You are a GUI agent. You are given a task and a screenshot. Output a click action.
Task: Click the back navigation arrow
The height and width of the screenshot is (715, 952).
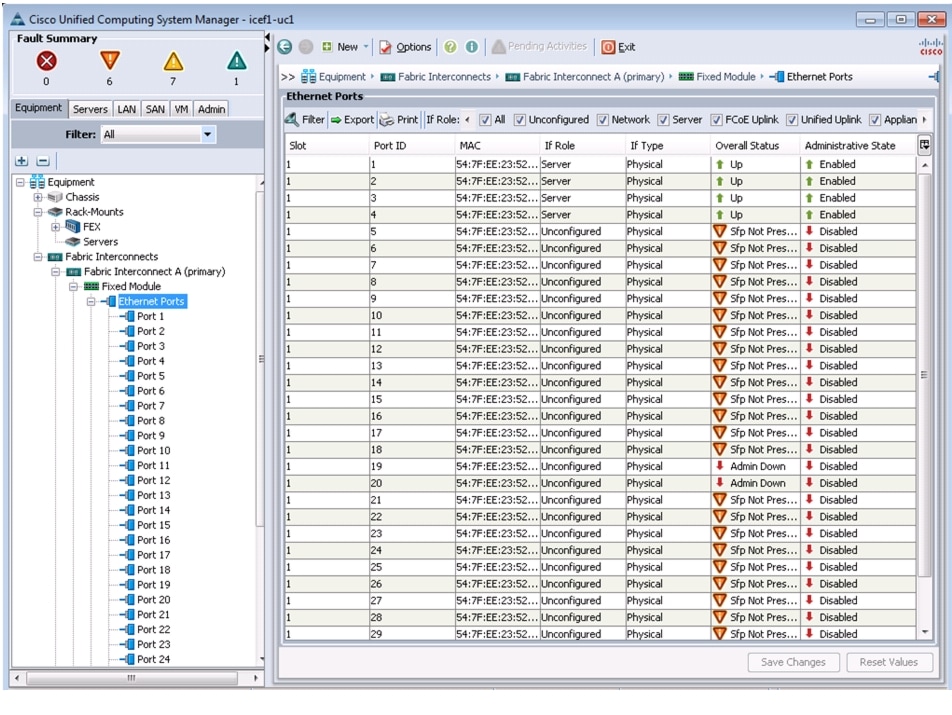point(285,46)
